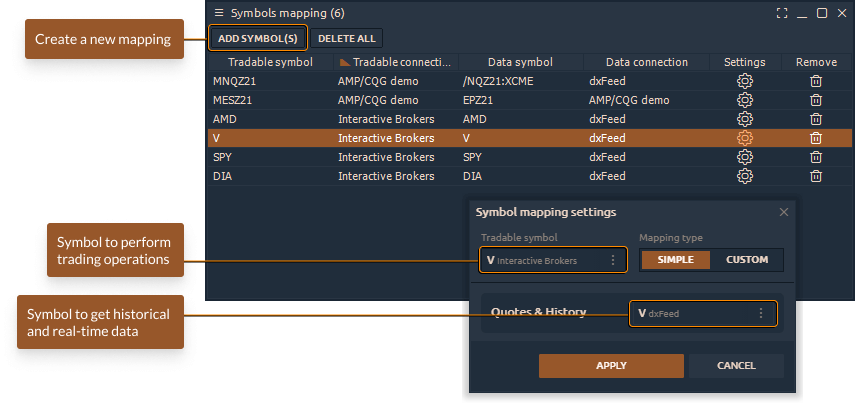Screen dimensions: 855x403
Task: Open the panel hamburger menu icon
Action: pos(219,14)
